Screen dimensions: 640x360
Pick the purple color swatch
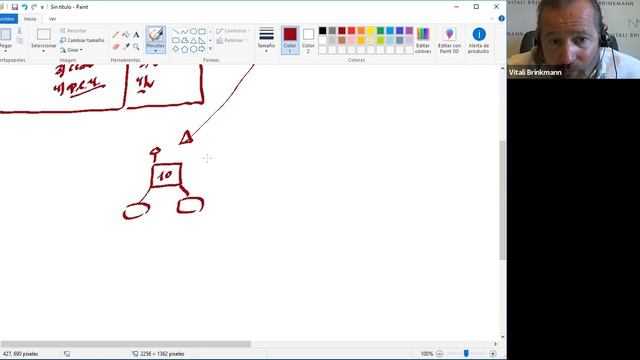coord(409,31)
